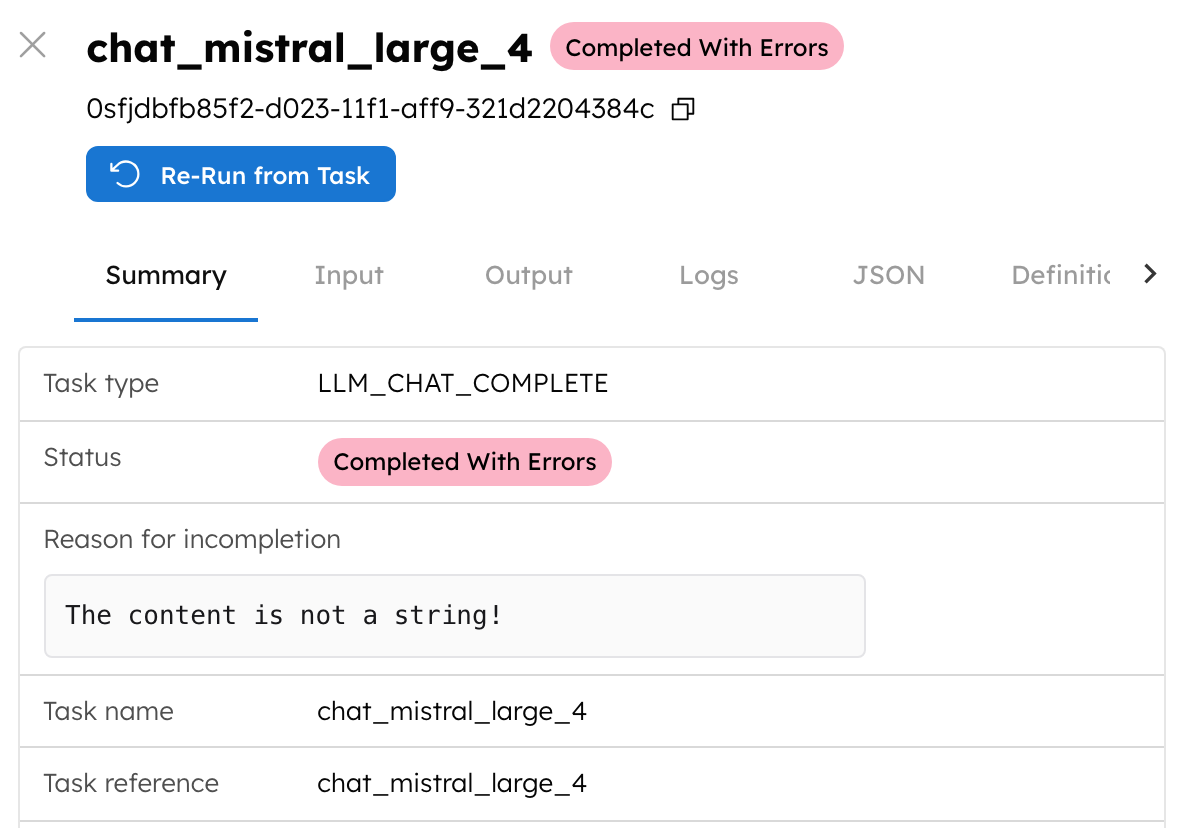Open the Output tab
Viewport: 1190px width, 828px height.
pyautogui.click(x=529, y=275)
